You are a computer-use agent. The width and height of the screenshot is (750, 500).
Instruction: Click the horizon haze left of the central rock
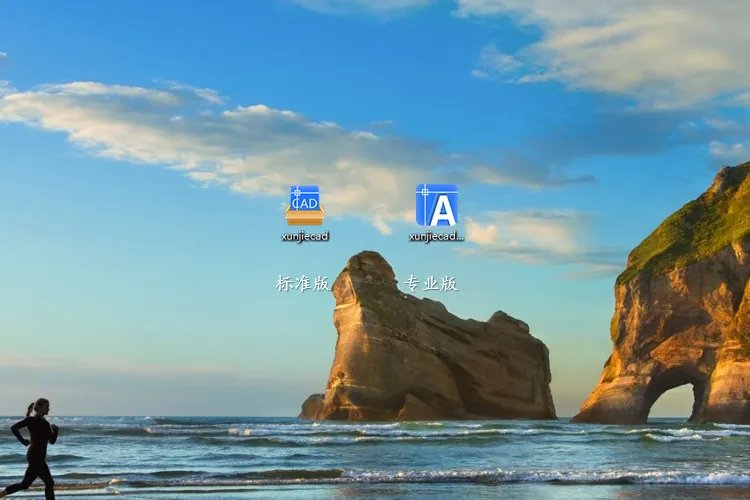[x=150, y=385]
